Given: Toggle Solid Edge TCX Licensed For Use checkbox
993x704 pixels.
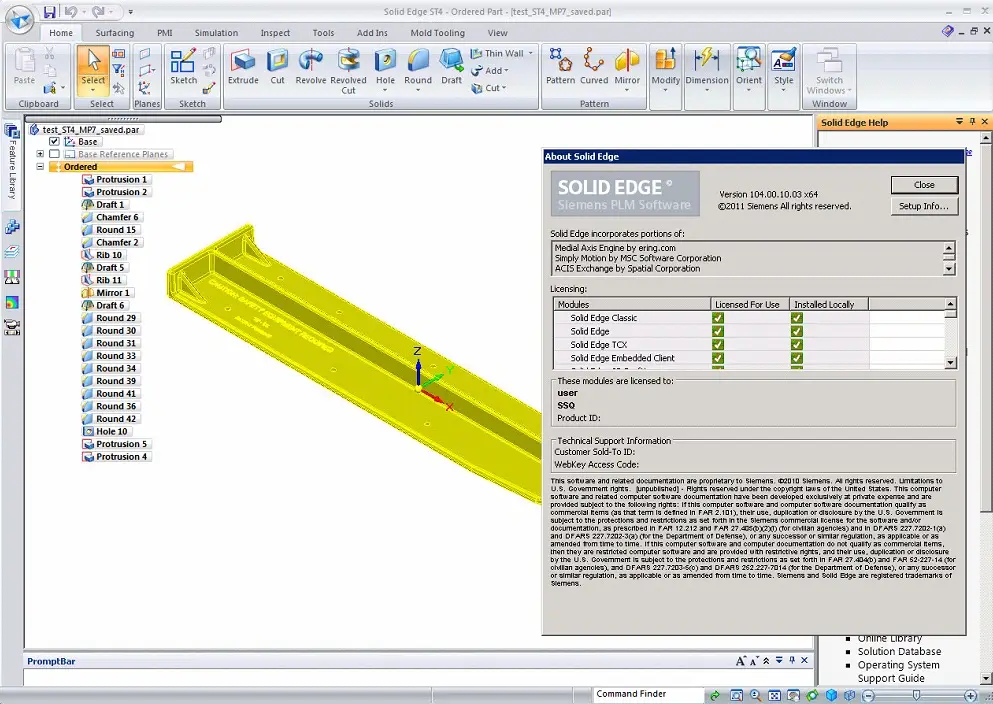Looking at the screenshot, I should 718,344.
